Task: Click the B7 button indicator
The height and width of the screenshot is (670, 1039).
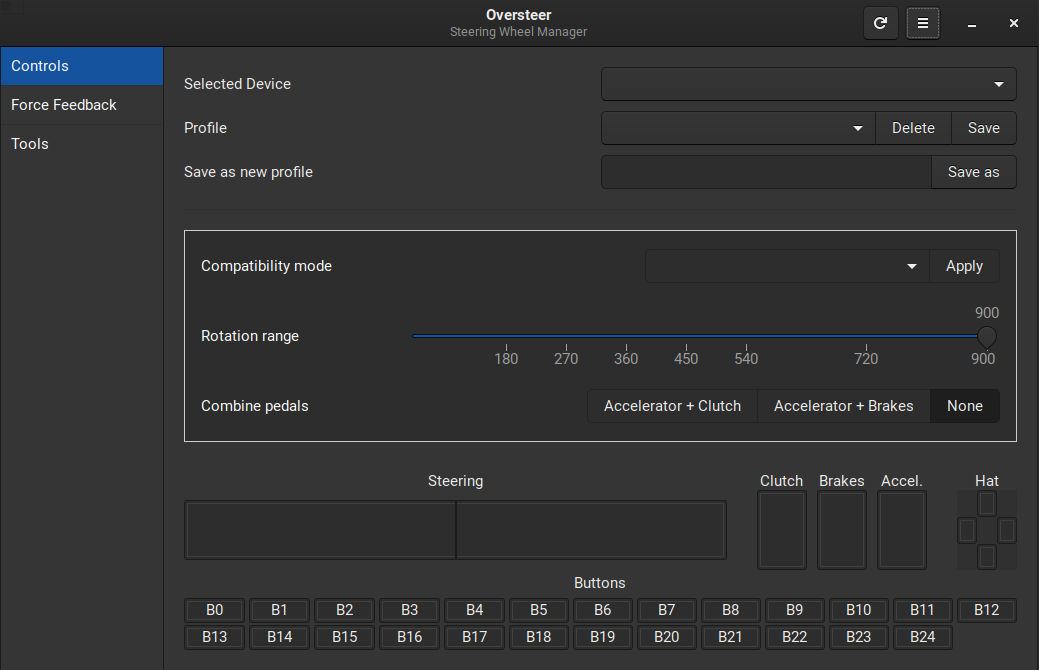Action: [667, 610]
